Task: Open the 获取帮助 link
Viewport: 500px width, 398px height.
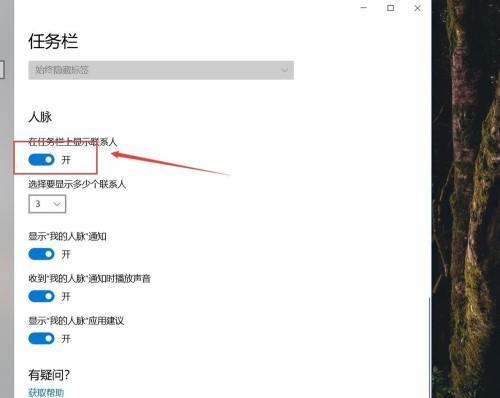Action: (x=46, y=393)
